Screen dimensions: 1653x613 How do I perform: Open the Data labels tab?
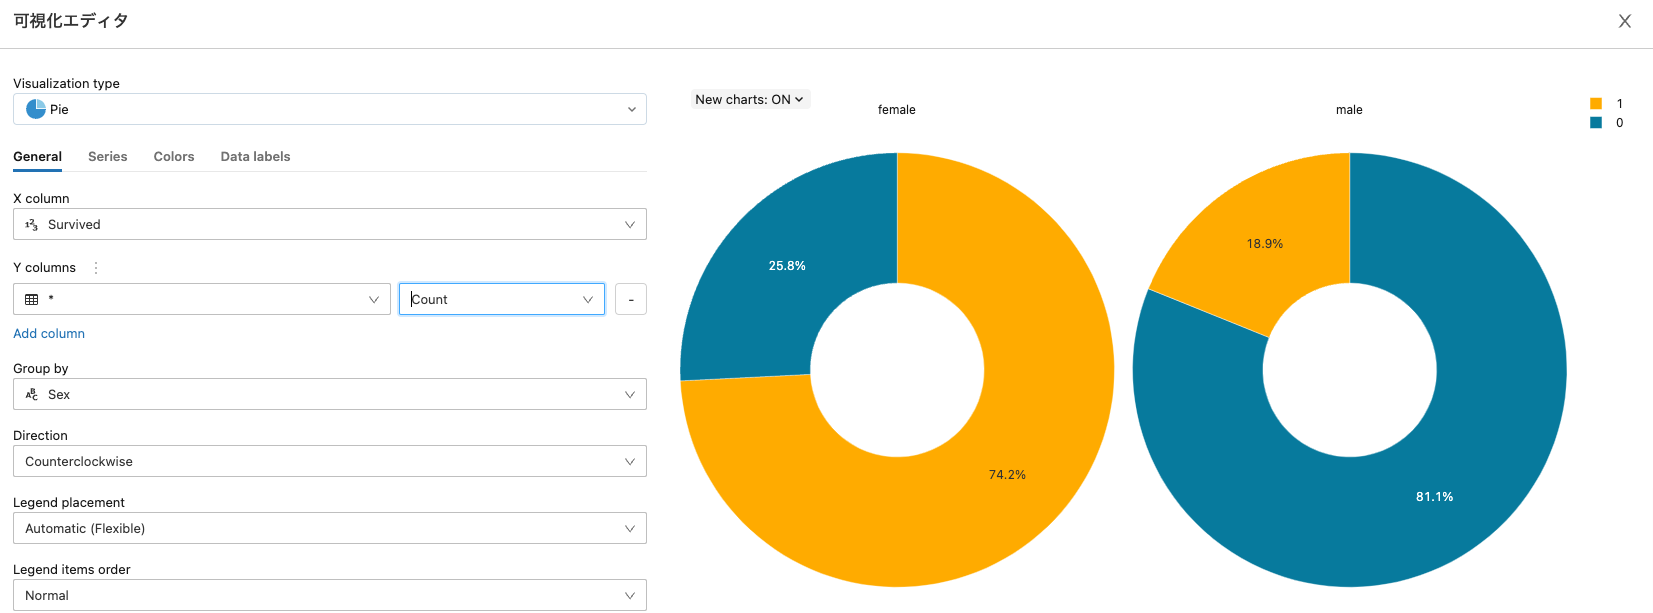[x=255, y=157]
